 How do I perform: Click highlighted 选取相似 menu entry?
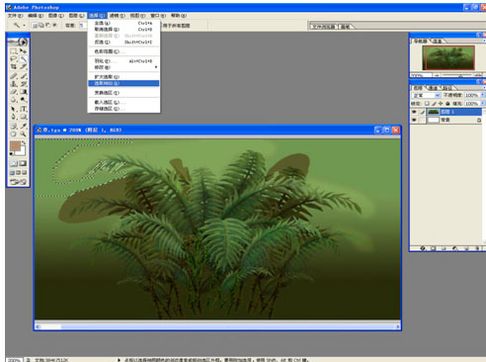(123, 83)
